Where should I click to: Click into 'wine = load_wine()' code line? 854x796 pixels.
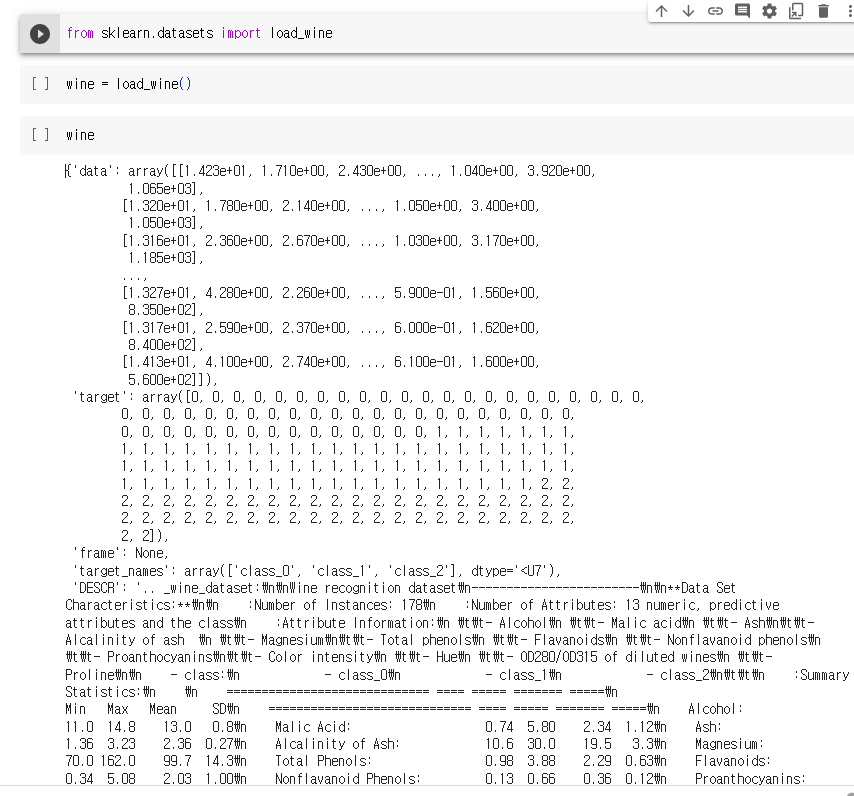[x=129, y=84]
